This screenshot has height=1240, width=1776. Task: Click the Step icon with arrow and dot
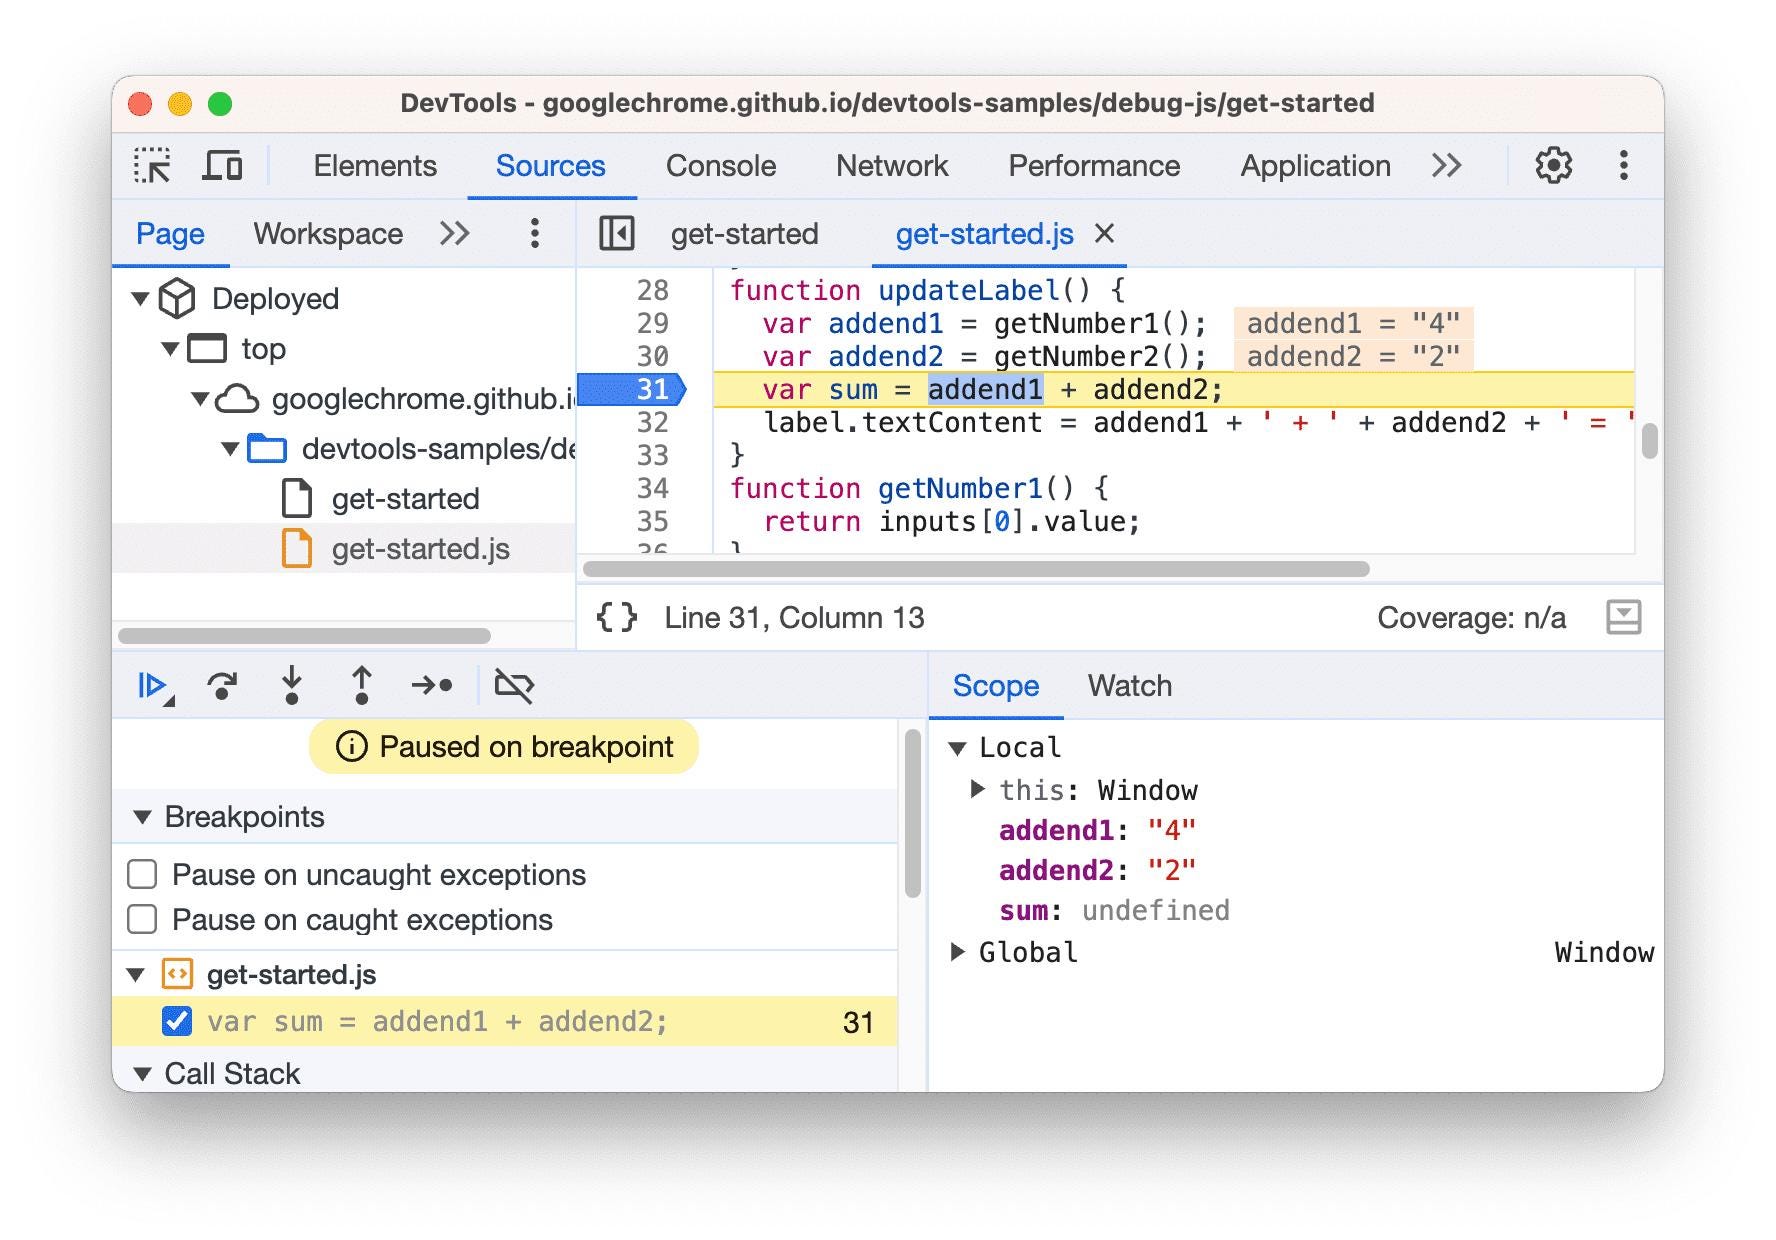coord(432,686)
